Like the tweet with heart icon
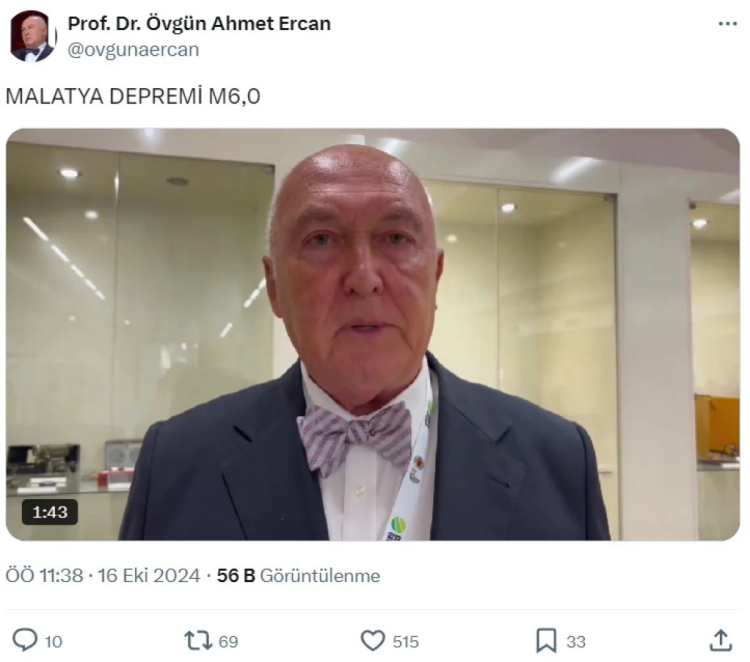The height and width of the screenshot is (662, 750). click(x=373, y=641)
